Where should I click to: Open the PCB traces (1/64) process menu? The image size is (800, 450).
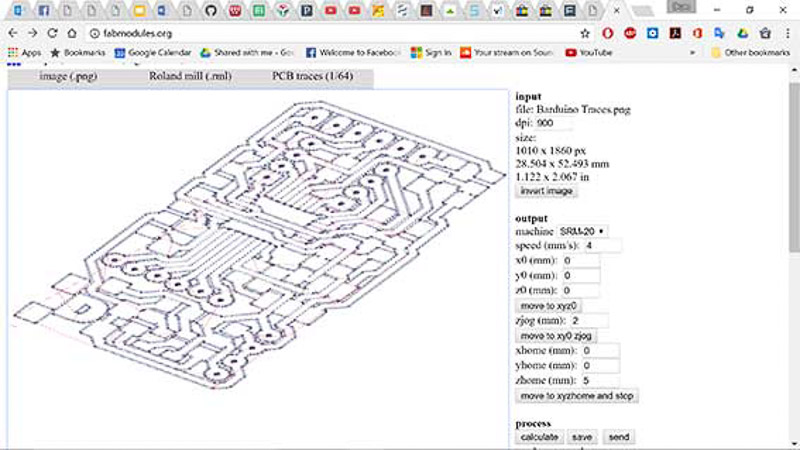pos(312,76)
